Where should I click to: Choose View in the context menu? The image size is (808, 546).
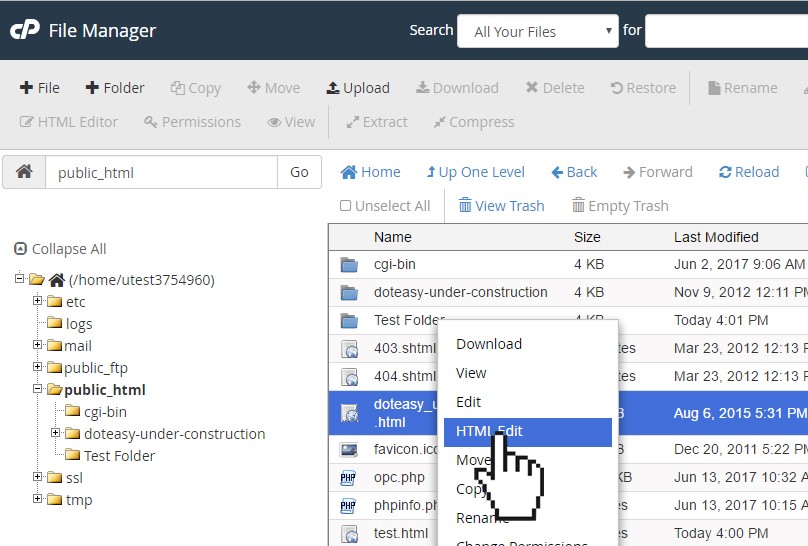(528, 373)
